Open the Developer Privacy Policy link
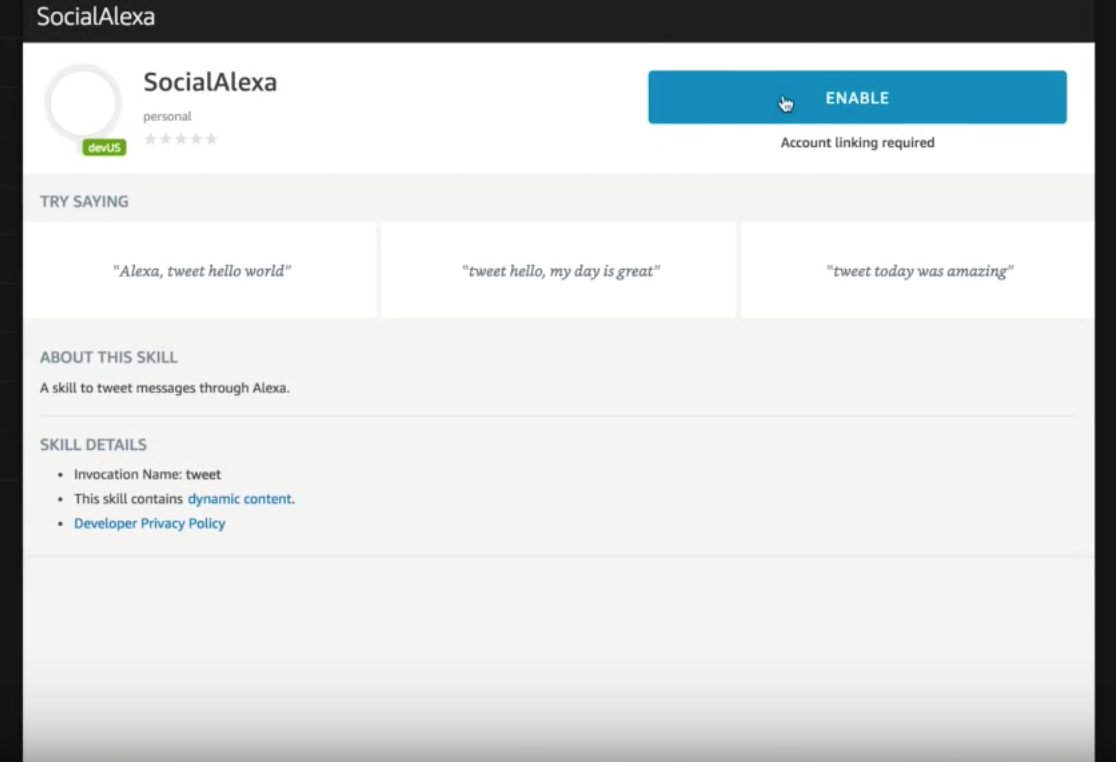This screenshot has height=762, width=1116. point(149,524)
